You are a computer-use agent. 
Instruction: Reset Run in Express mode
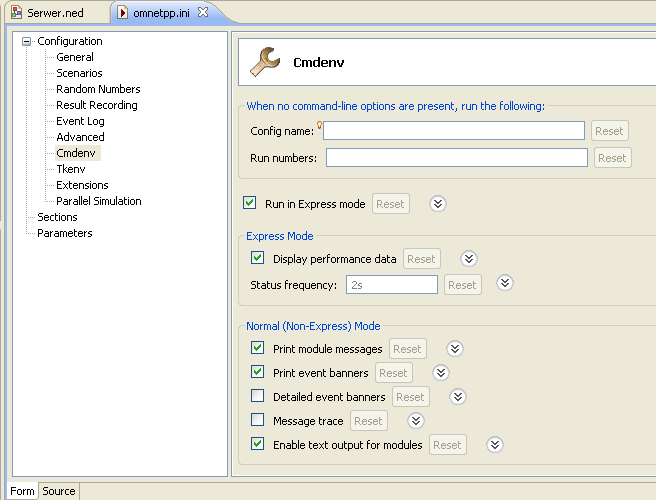point(390,204)
